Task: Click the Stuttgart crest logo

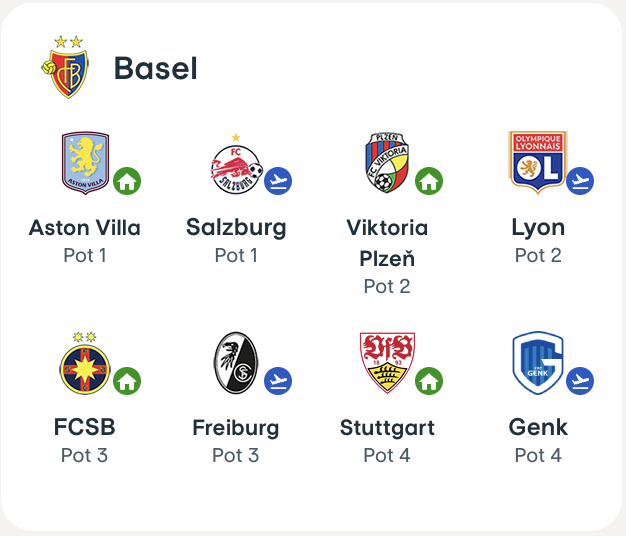Action: 387,362
